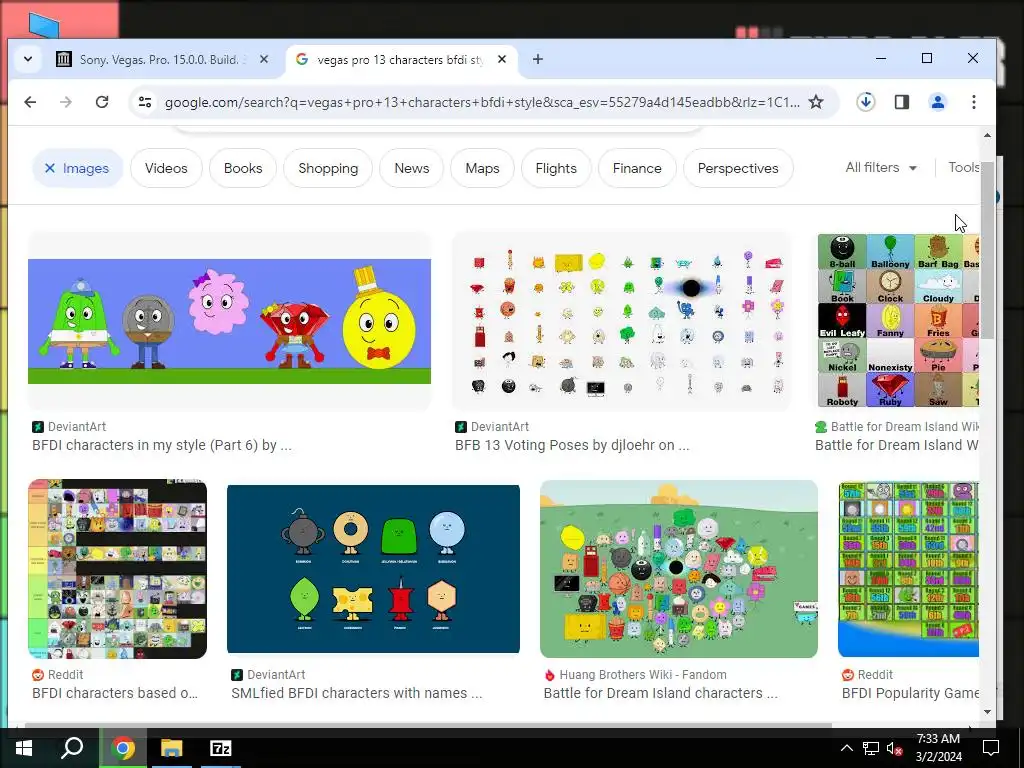Open BFDI Popularity Game image
This screenshot has height=768, width=1024.
[x=908, y=569]
